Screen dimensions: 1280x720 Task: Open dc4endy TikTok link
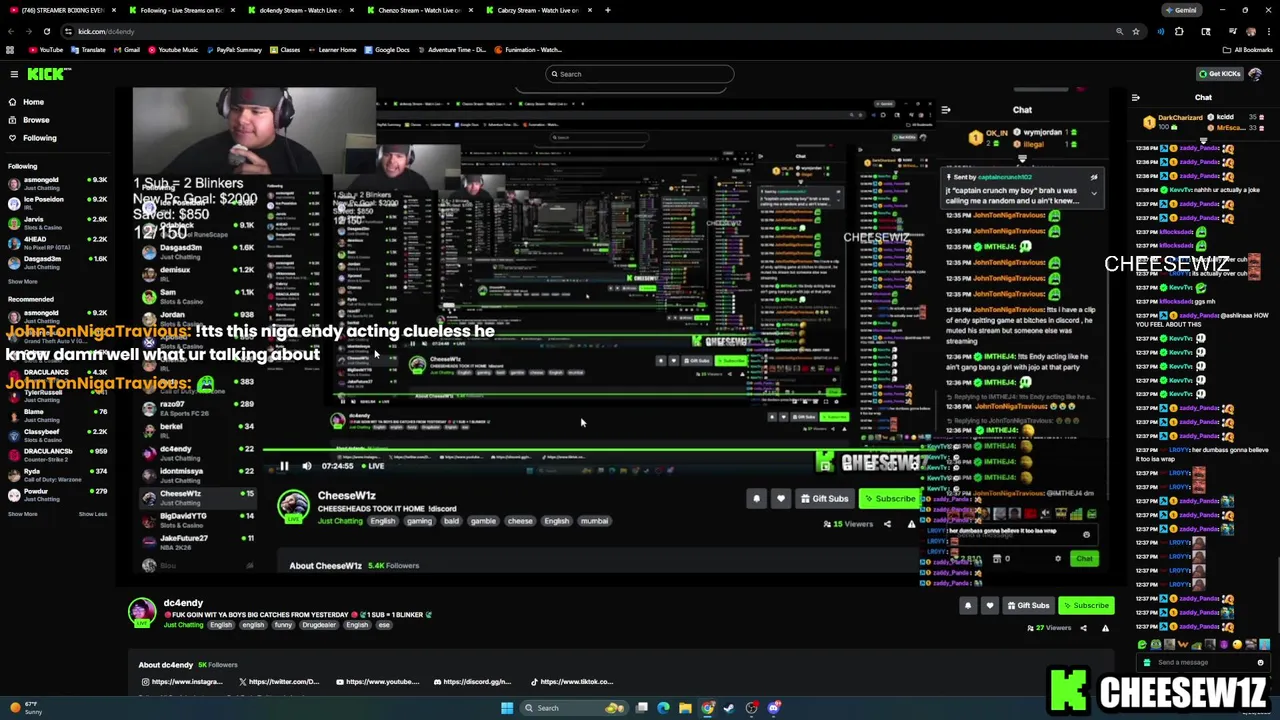(x=572, y=682)
